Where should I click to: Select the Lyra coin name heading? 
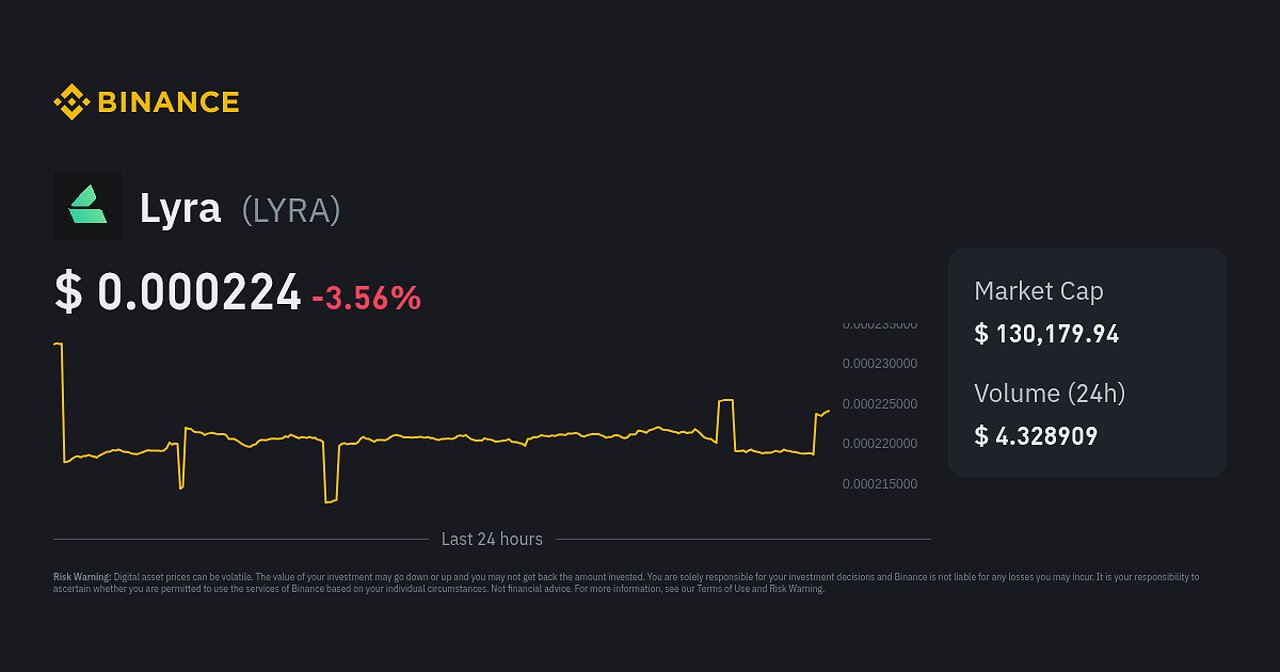tap(180, 208)
